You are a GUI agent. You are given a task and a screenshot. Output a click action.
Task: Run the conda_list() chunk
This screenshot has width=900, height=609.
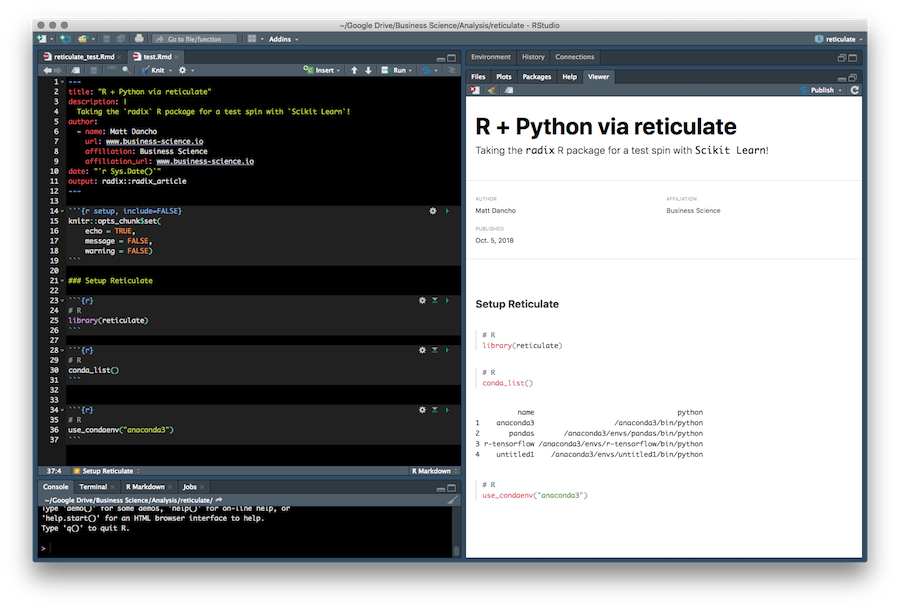point(447,350)
